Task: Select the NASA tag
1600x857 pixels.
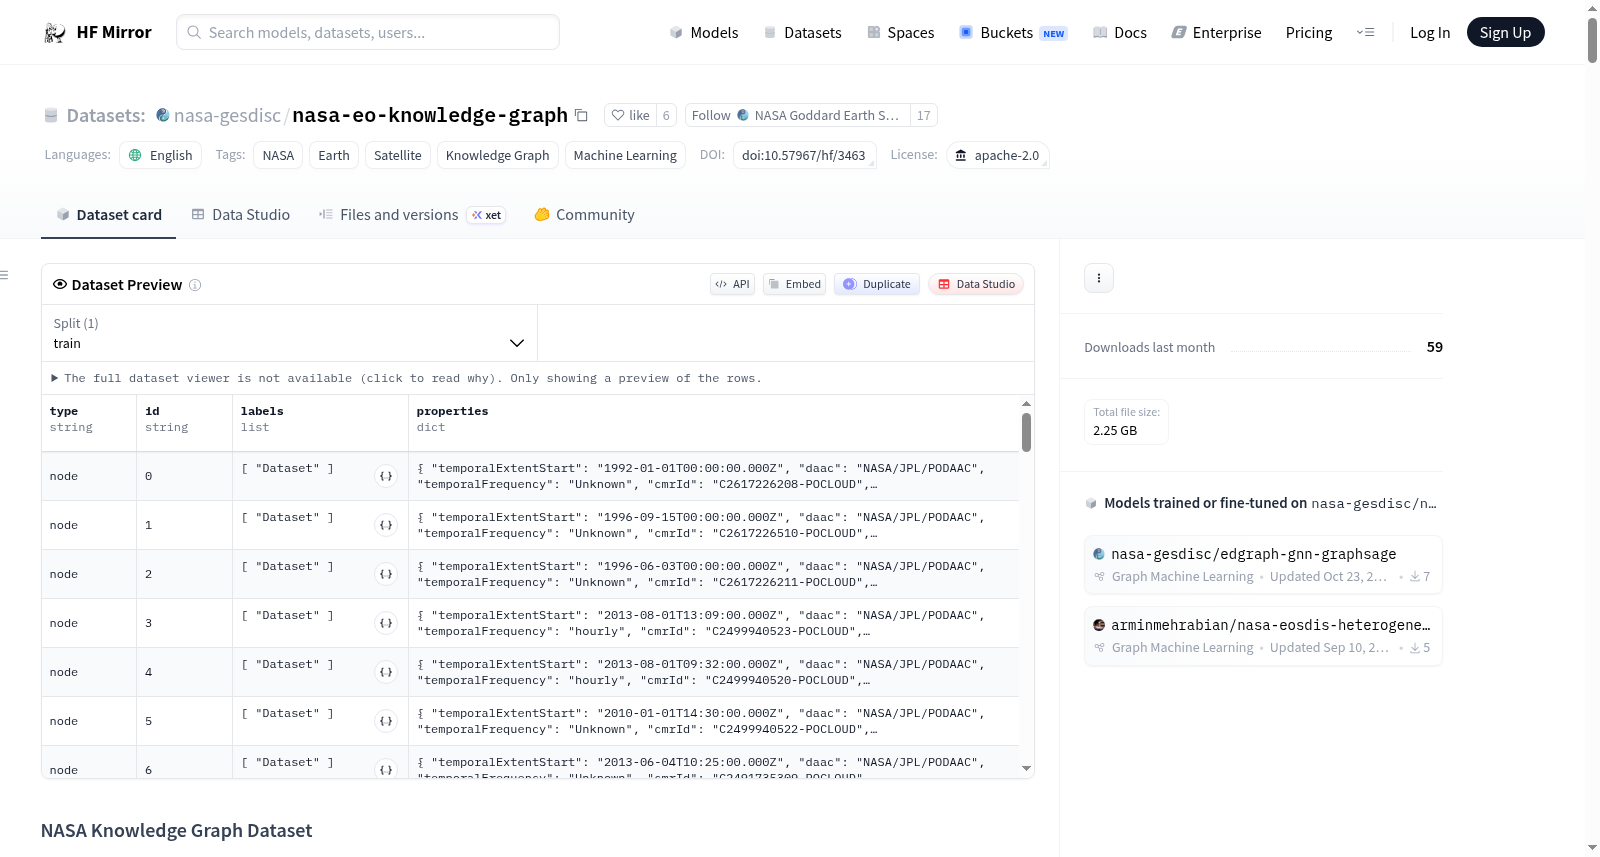Action: [278, 155]
